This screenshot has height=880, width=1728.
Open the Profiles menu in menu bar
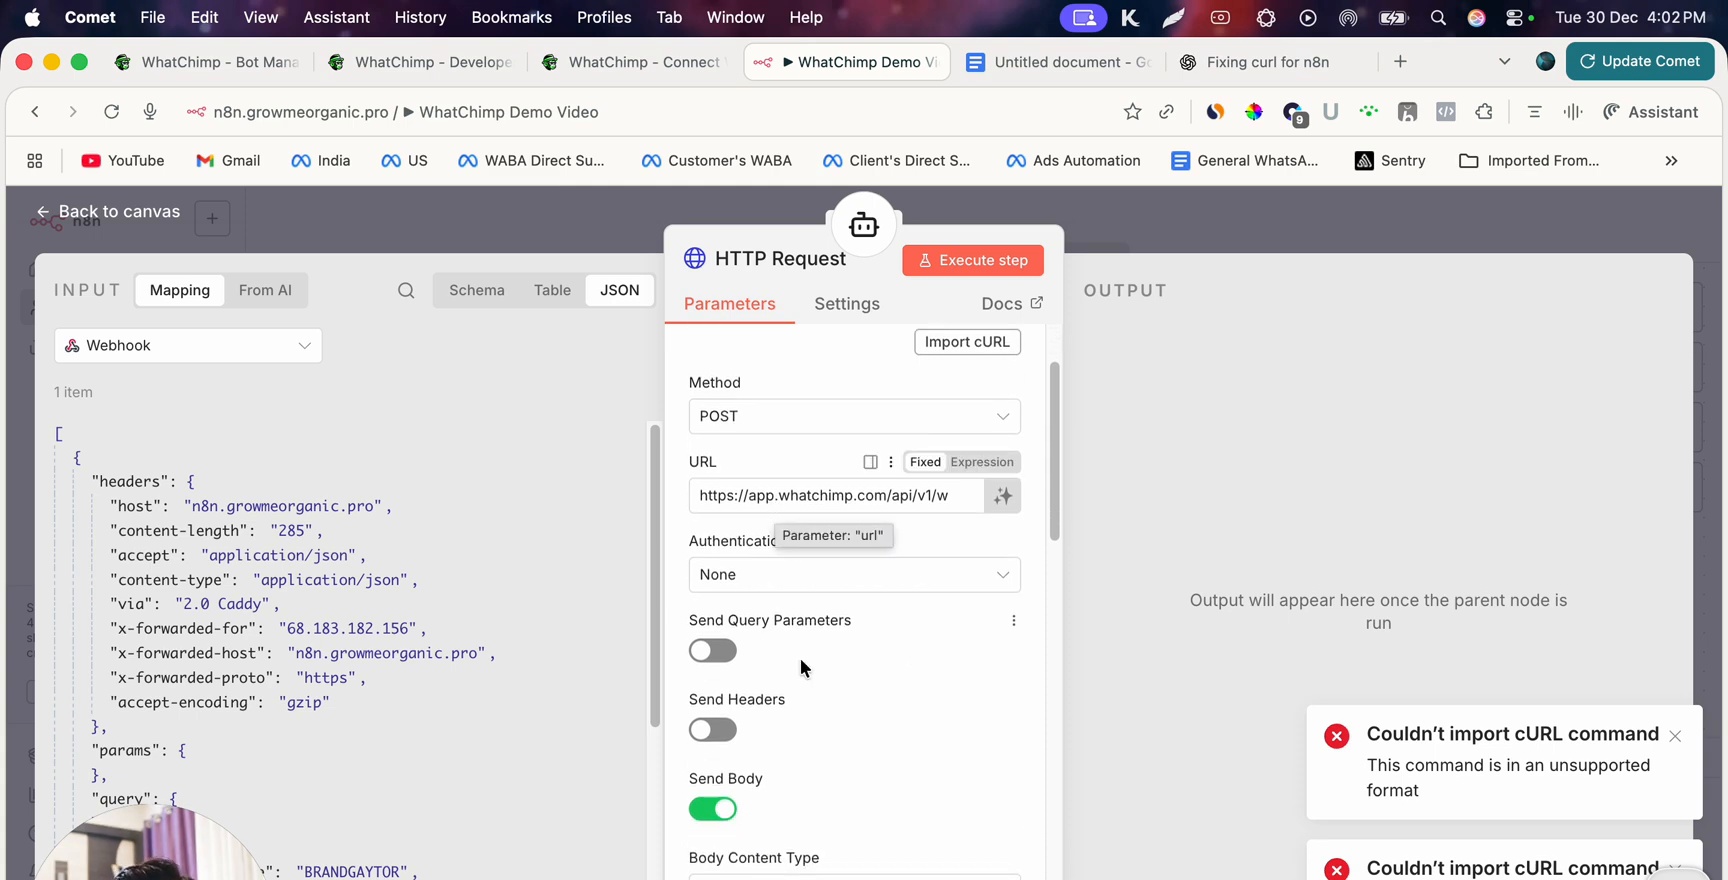click(604, 17)
